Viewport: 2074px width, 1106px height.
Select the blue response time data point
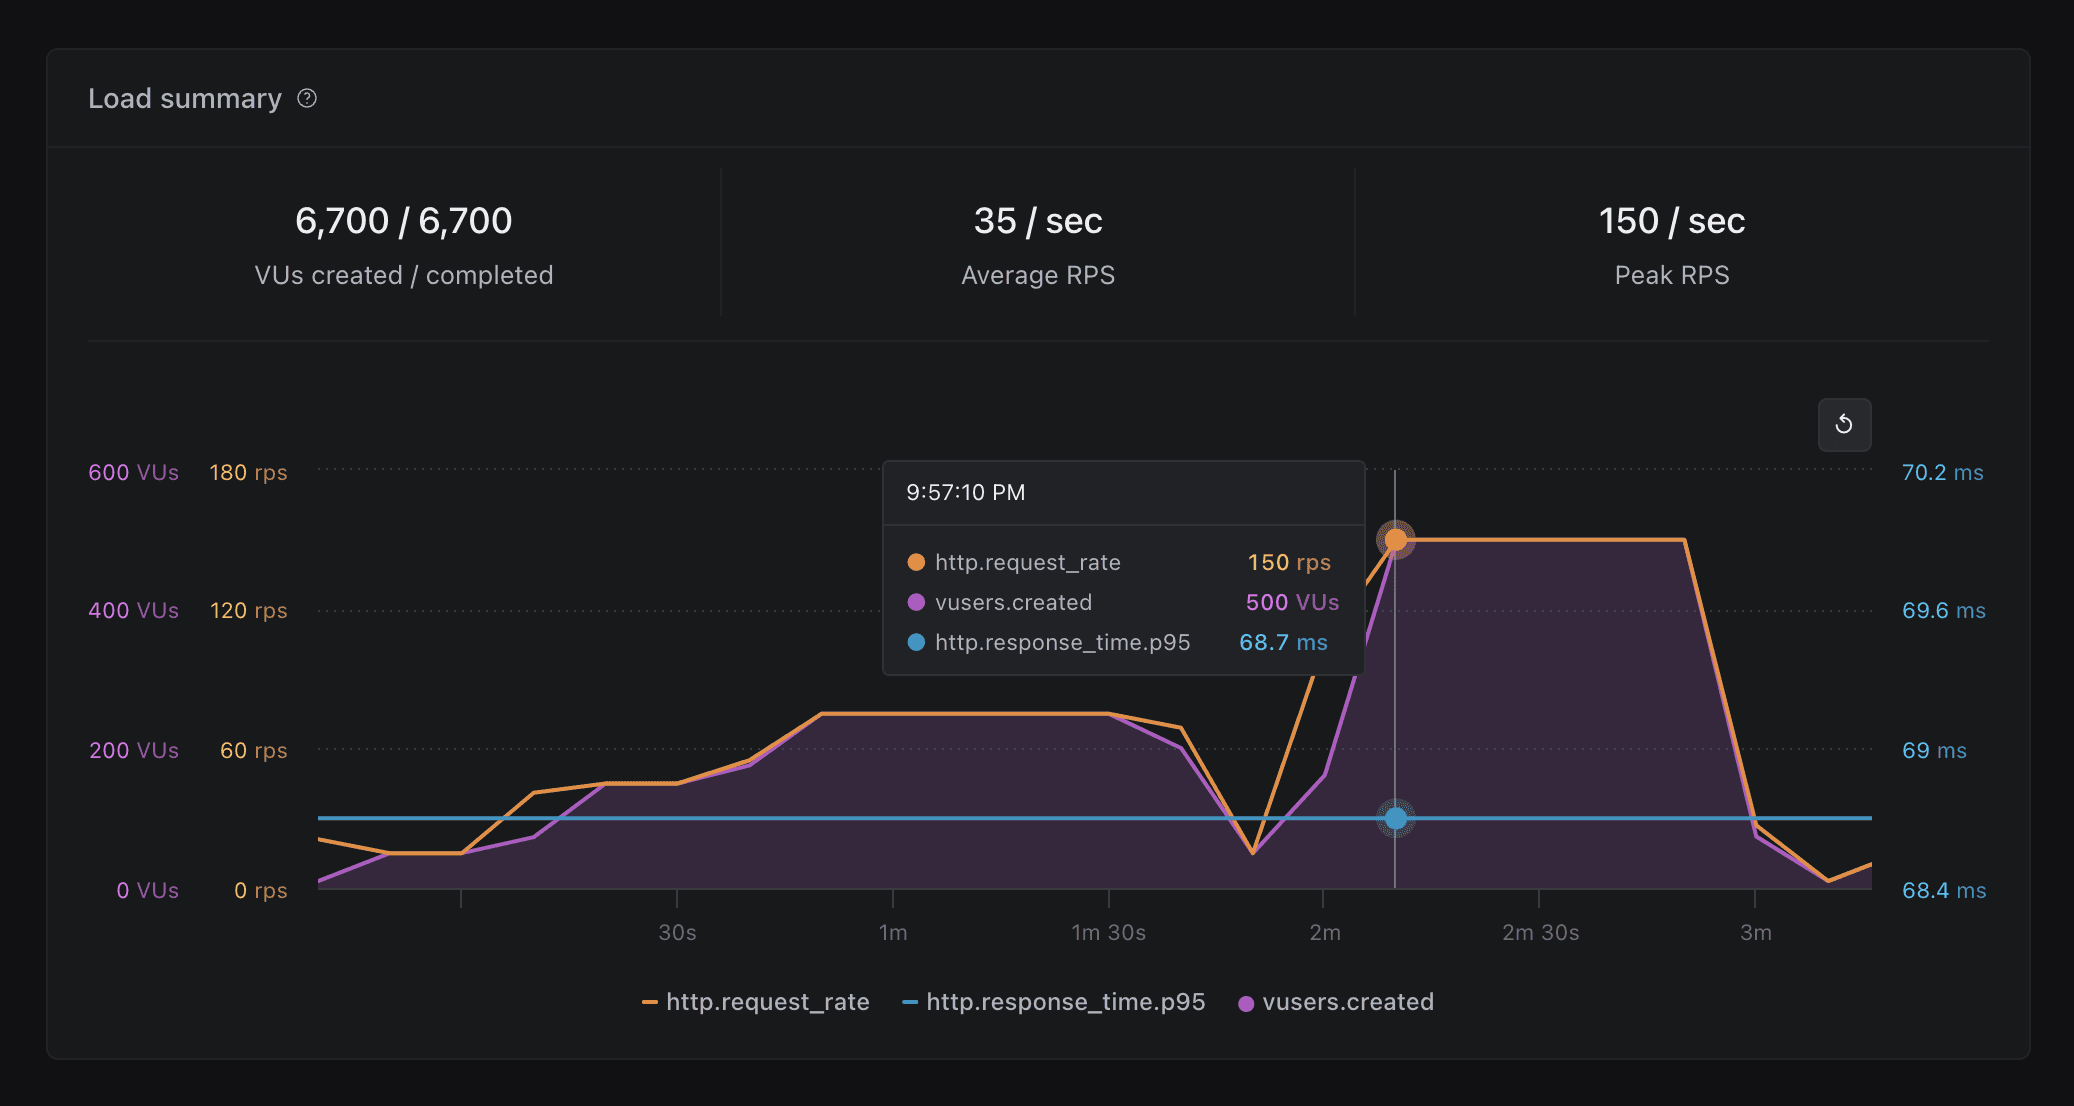click(1396, 818)
